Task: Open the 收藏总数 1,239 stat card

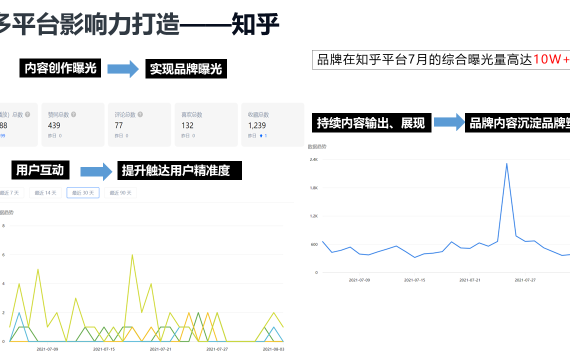Action: pos(273,125)
